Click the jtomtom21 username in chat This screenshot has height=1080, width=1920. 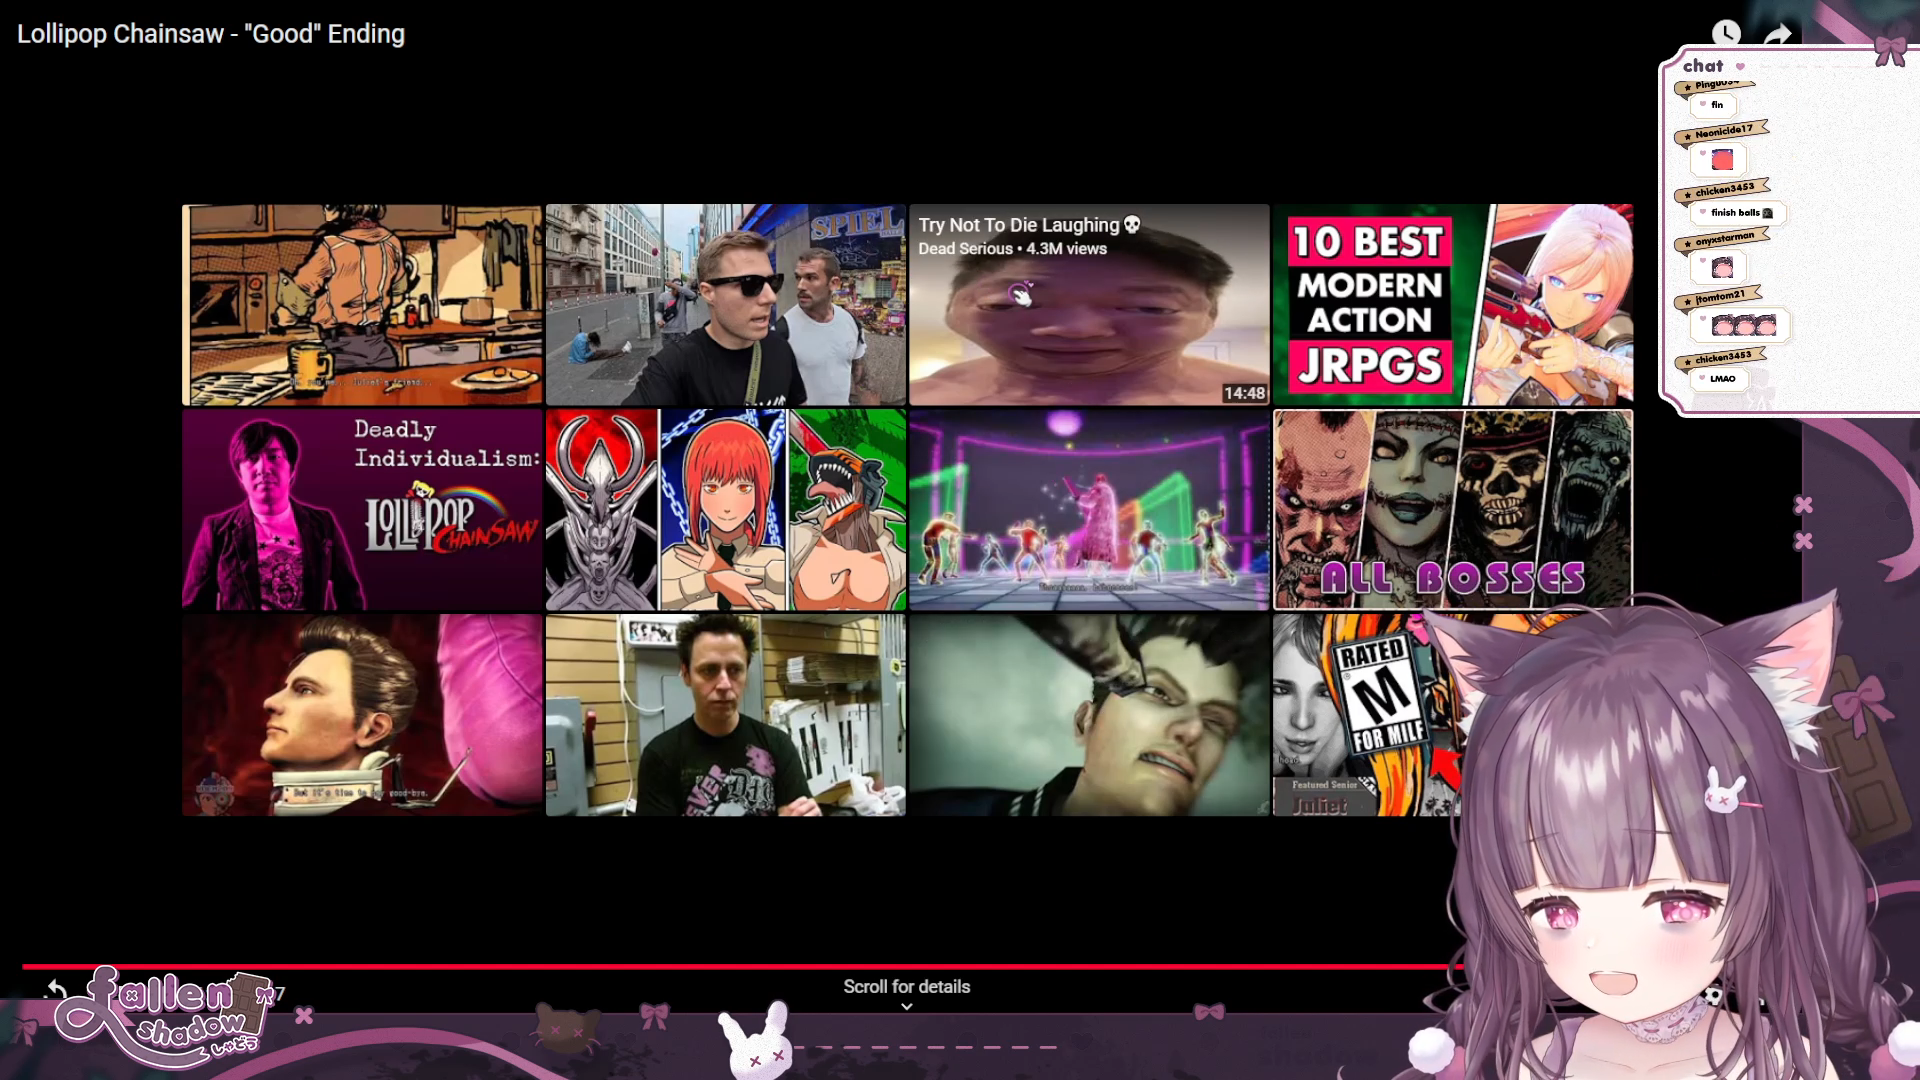coord(1719,296)
